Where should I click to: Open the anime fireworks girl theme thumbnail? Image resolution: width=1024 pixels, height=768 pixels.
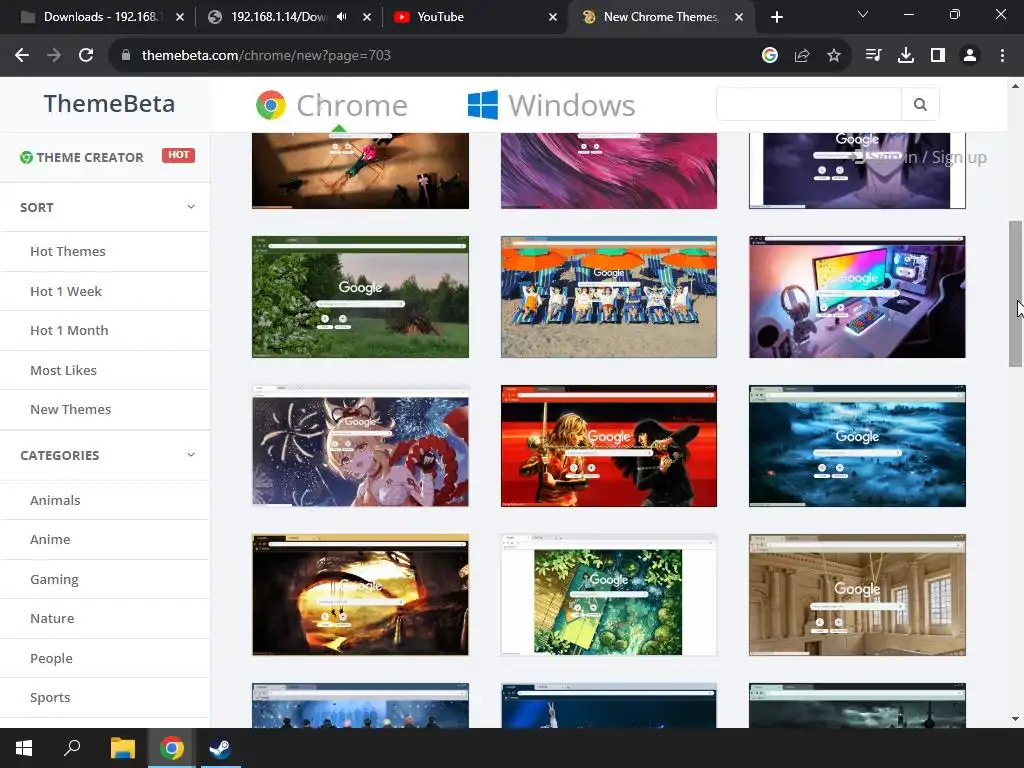[x=360, y=446]
